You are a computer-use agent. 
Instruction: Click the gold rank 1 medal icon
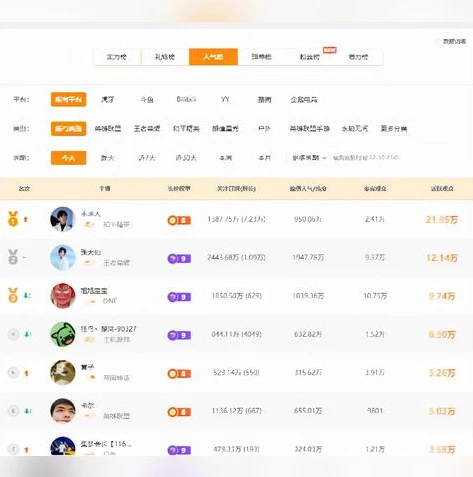(13, 219)
